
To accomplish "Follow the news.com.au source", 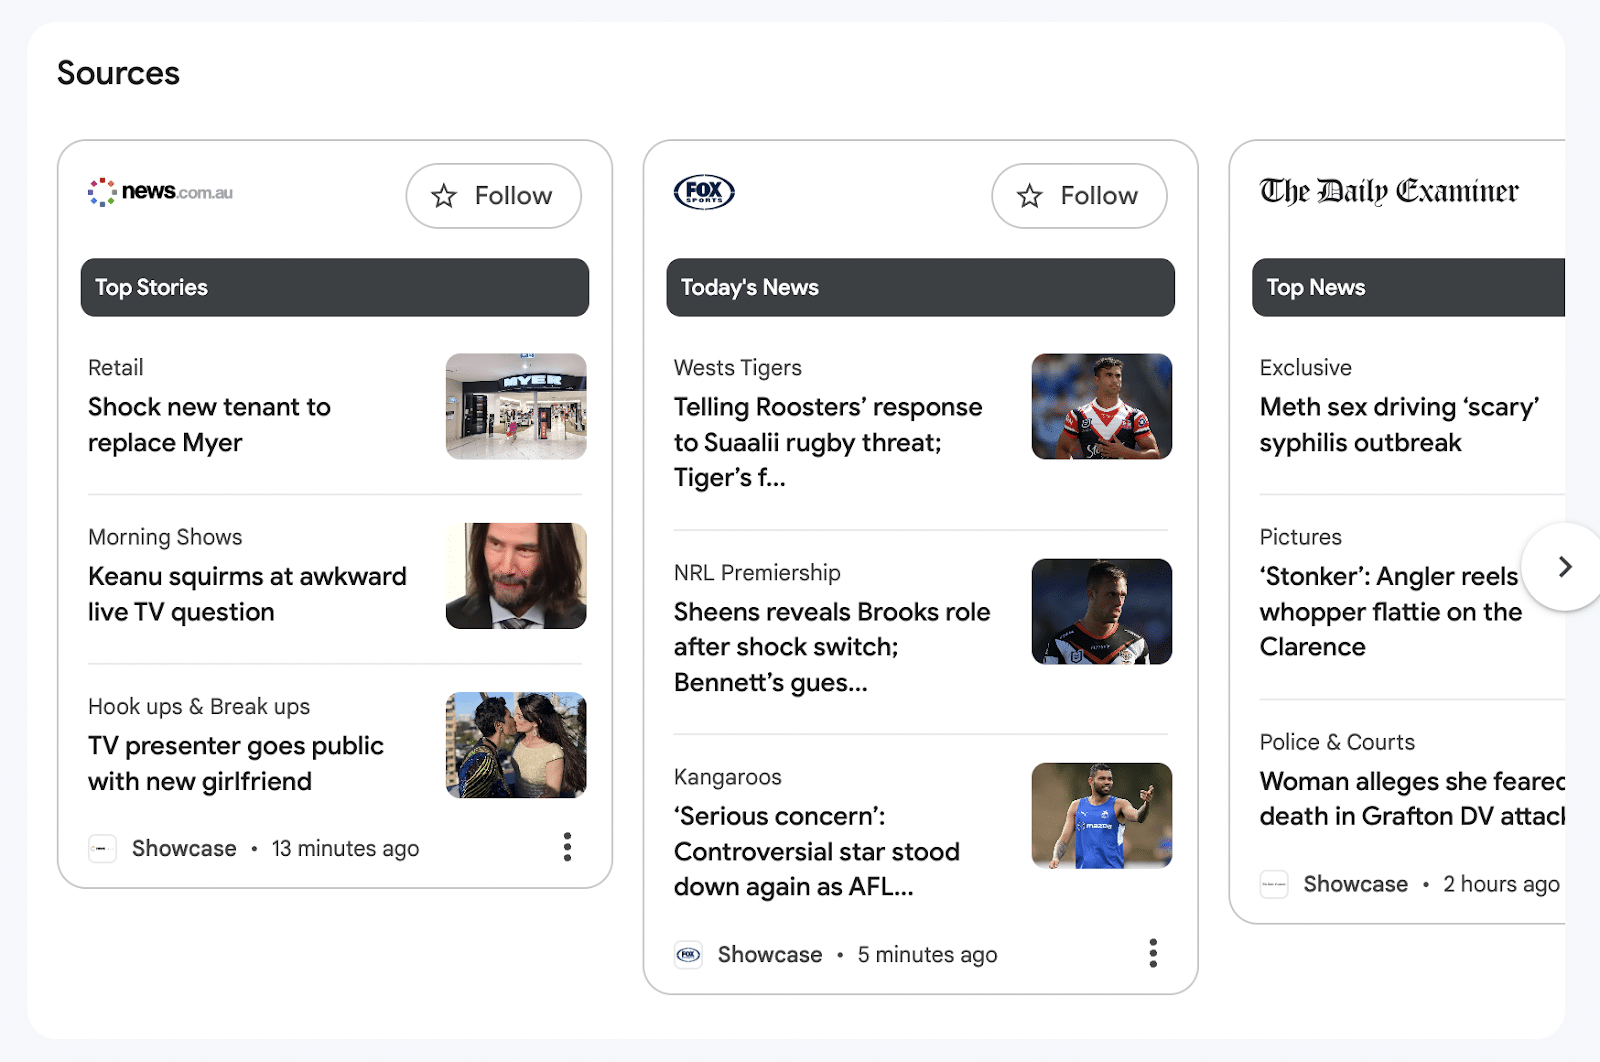I will click(x=493, y=196).
